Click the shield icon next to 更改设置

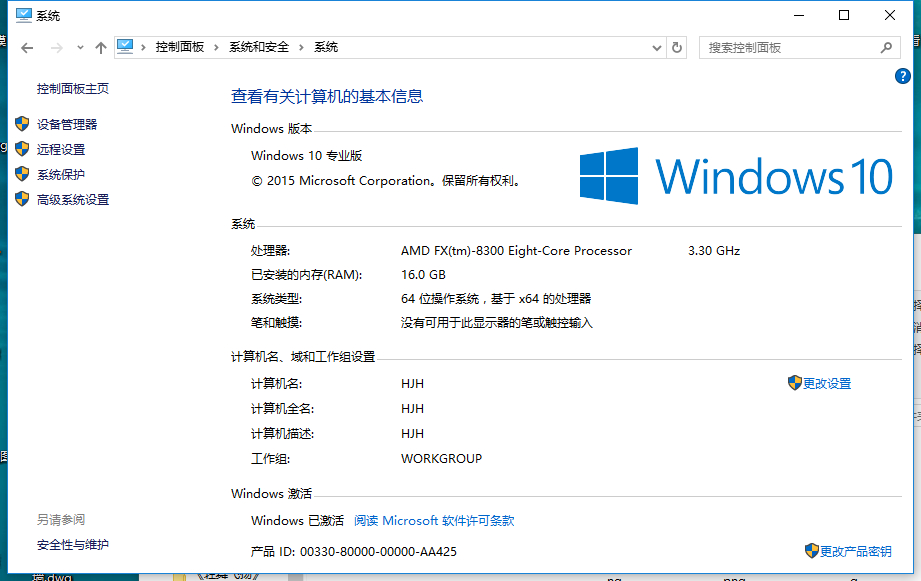795,383
